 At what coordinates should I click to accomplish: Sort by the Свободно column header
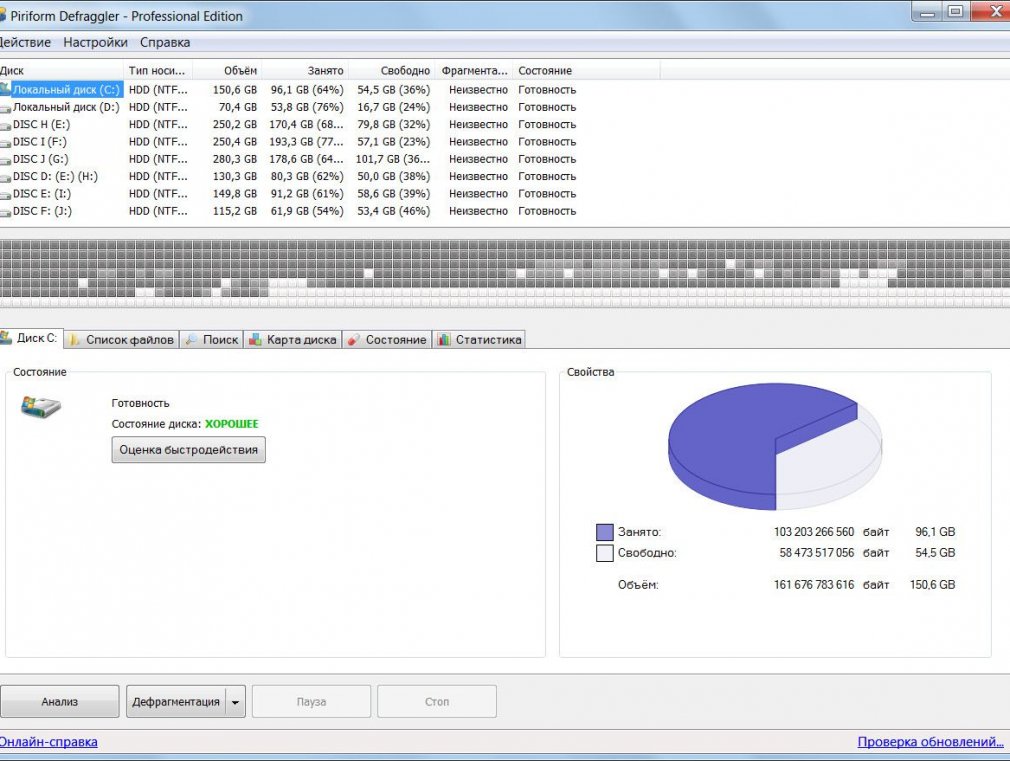[x=392, y=71]
